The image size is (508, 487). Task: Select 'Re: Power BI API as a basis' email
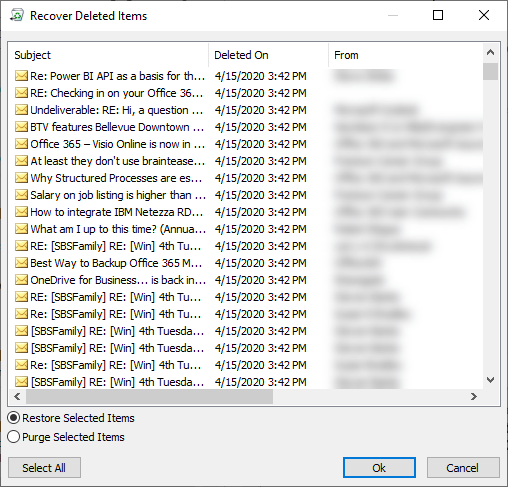tap(118, 76)
